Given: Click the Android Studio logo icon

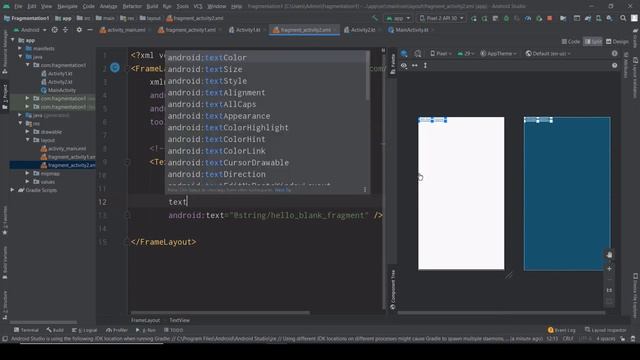Looking at the screenshot, I should point(6,6).
